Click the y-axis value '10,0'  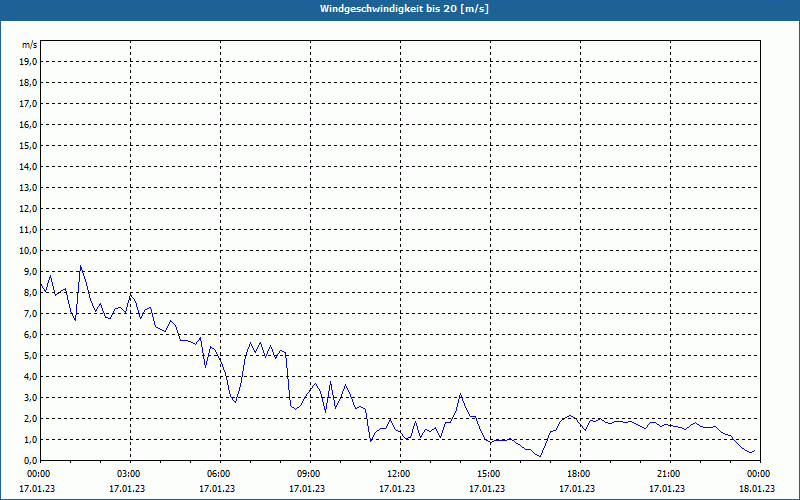click(28, 251)
